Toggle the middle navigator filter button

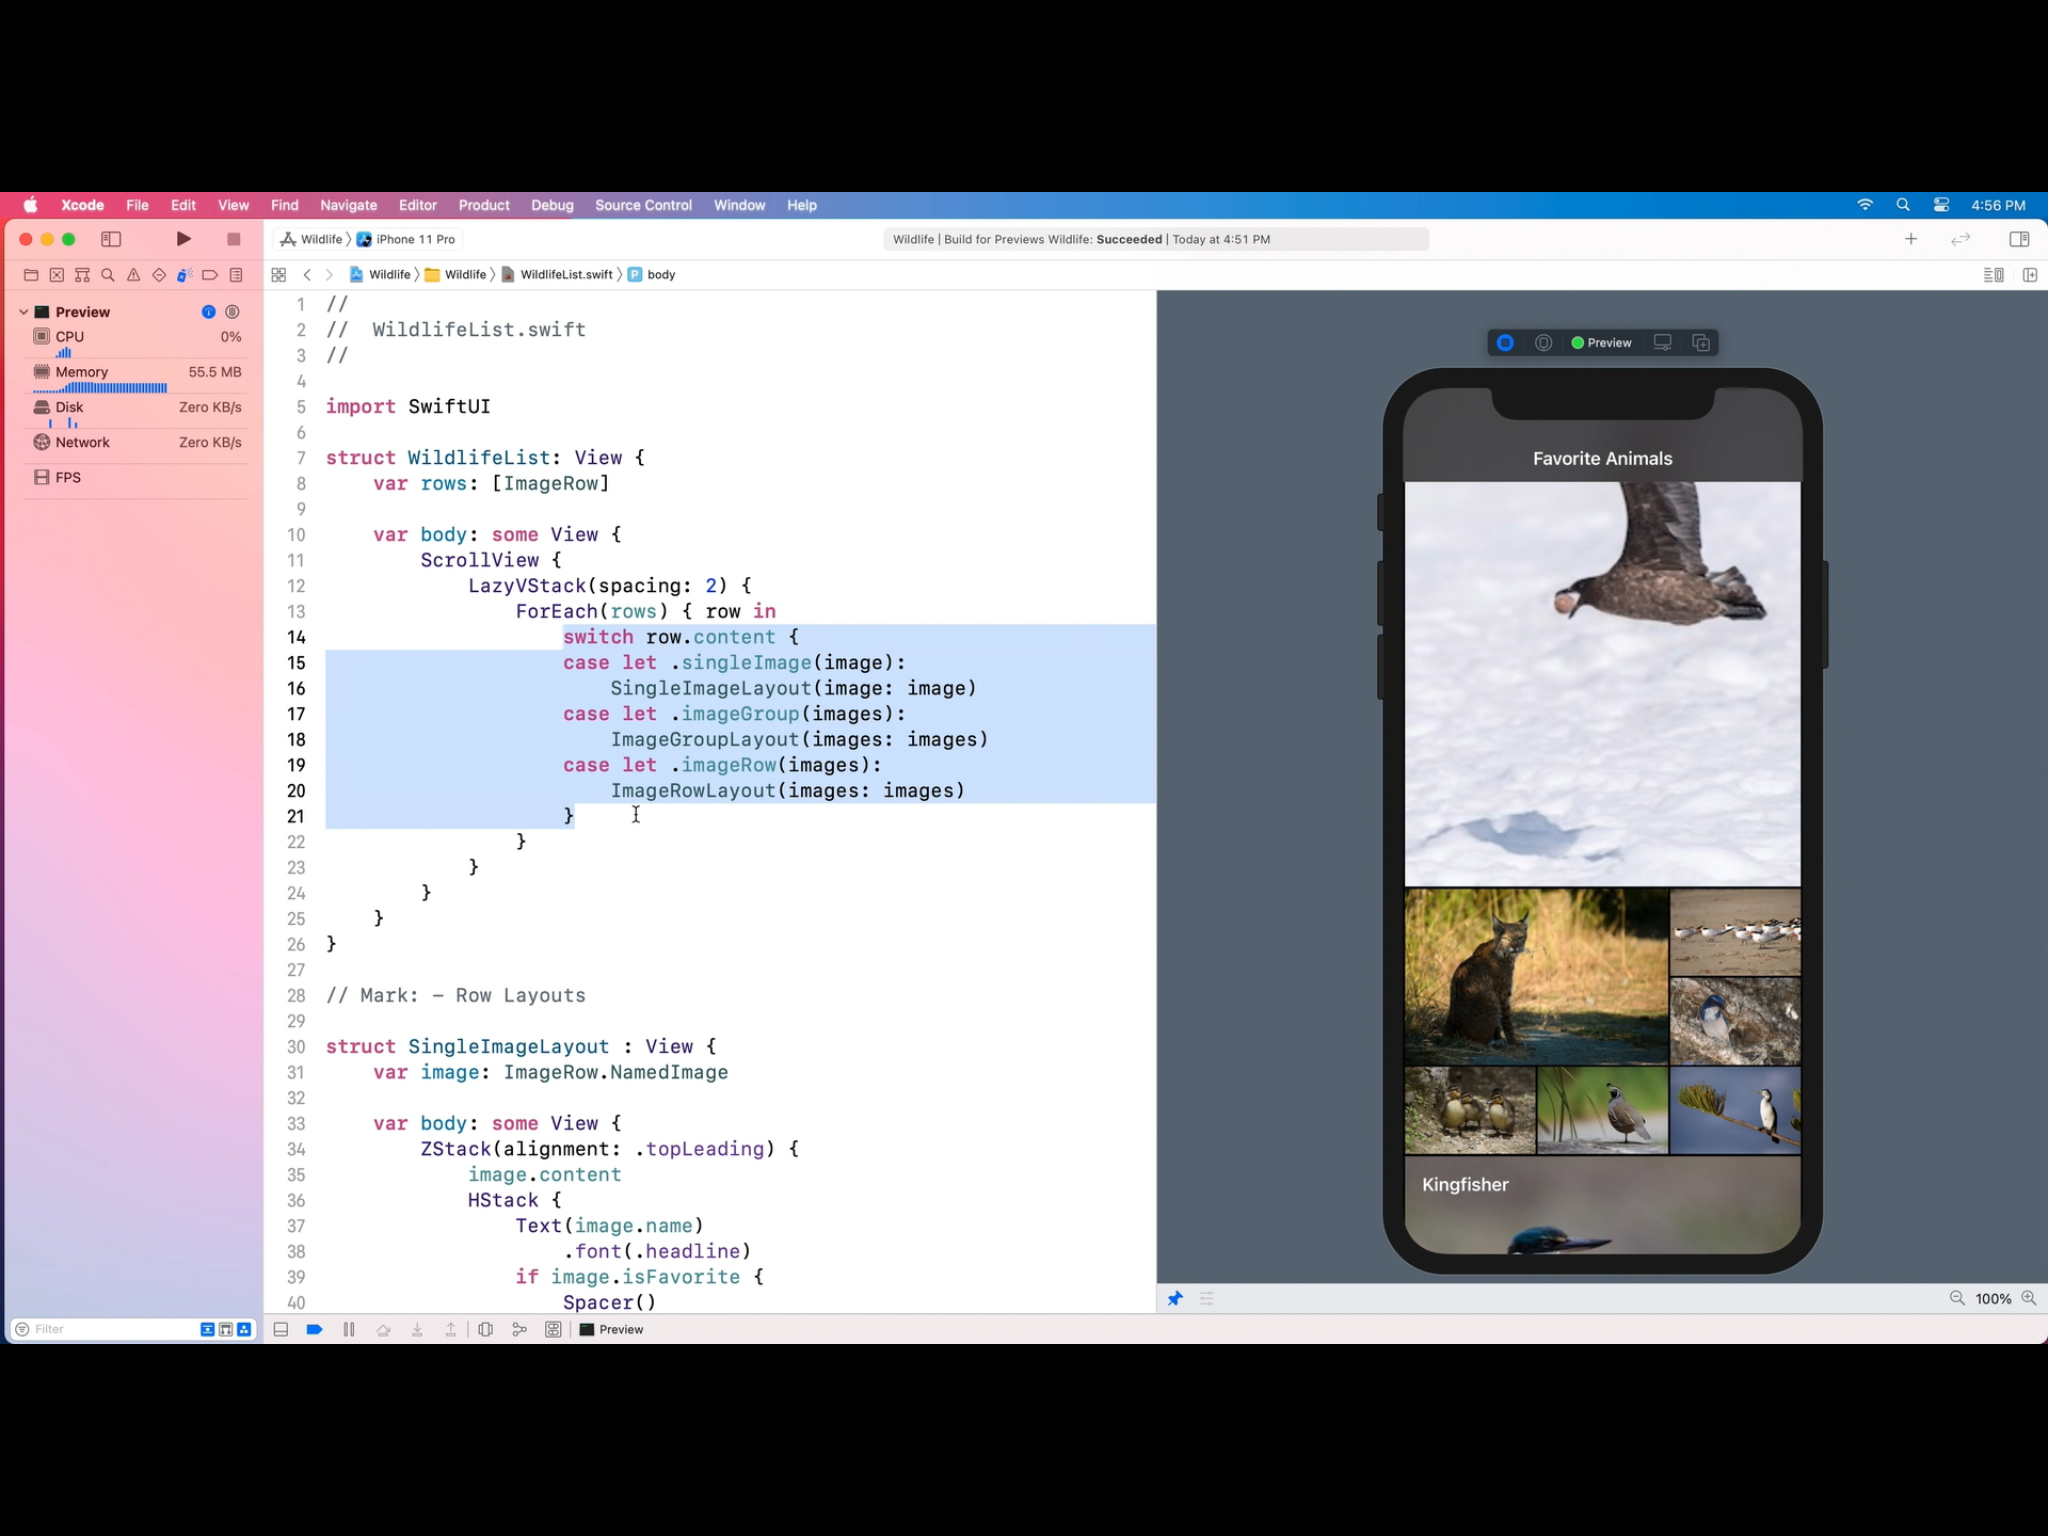(226, 1329)
